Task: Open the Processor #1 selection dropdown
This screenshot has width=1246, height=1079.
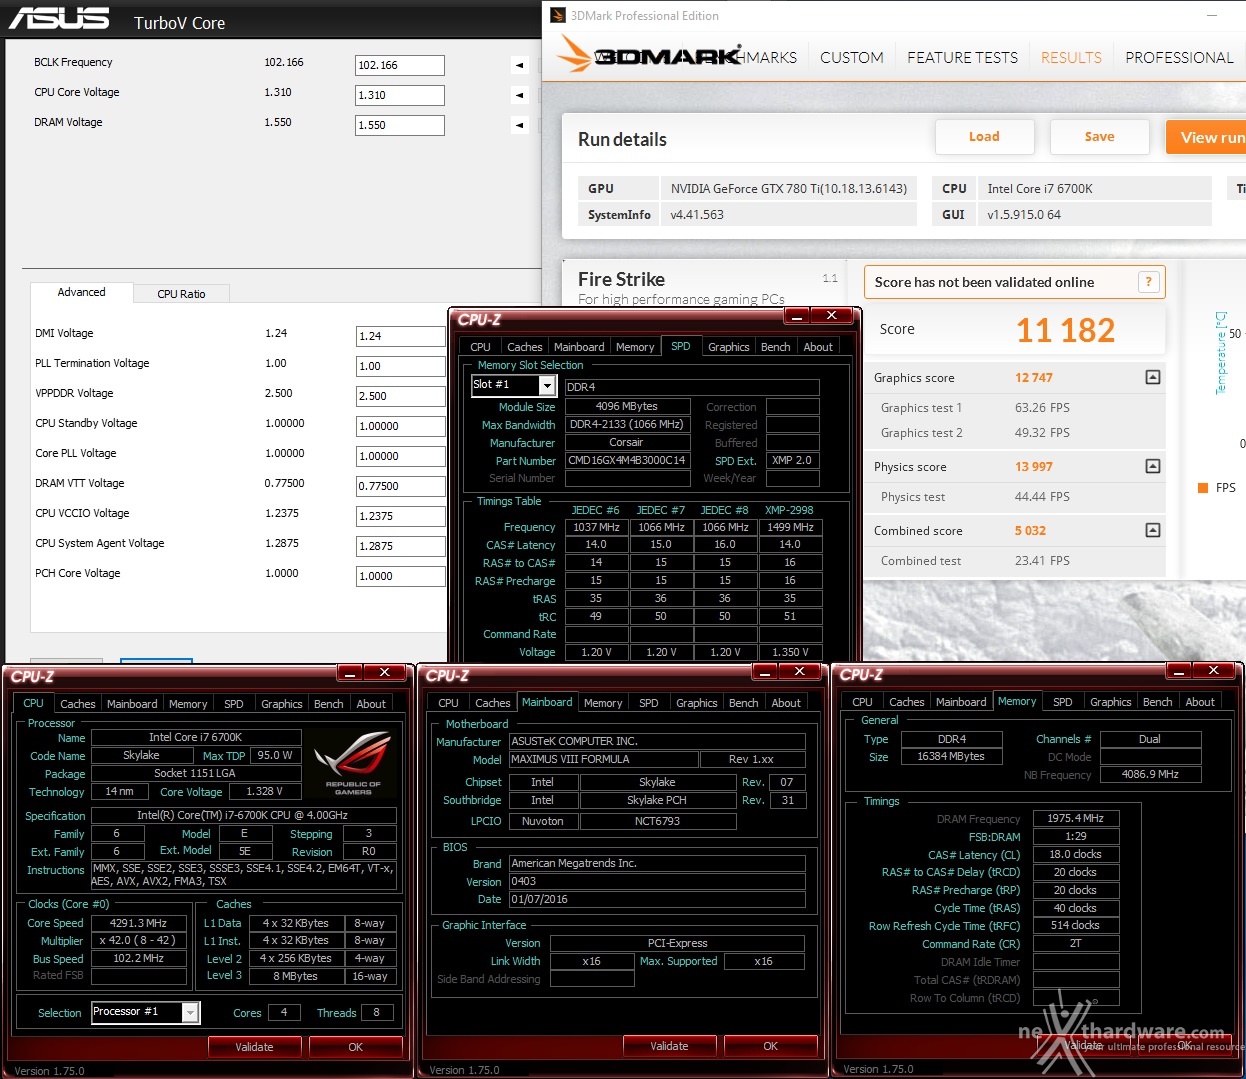Action: pyautogui.click(x=190, y=1012)
